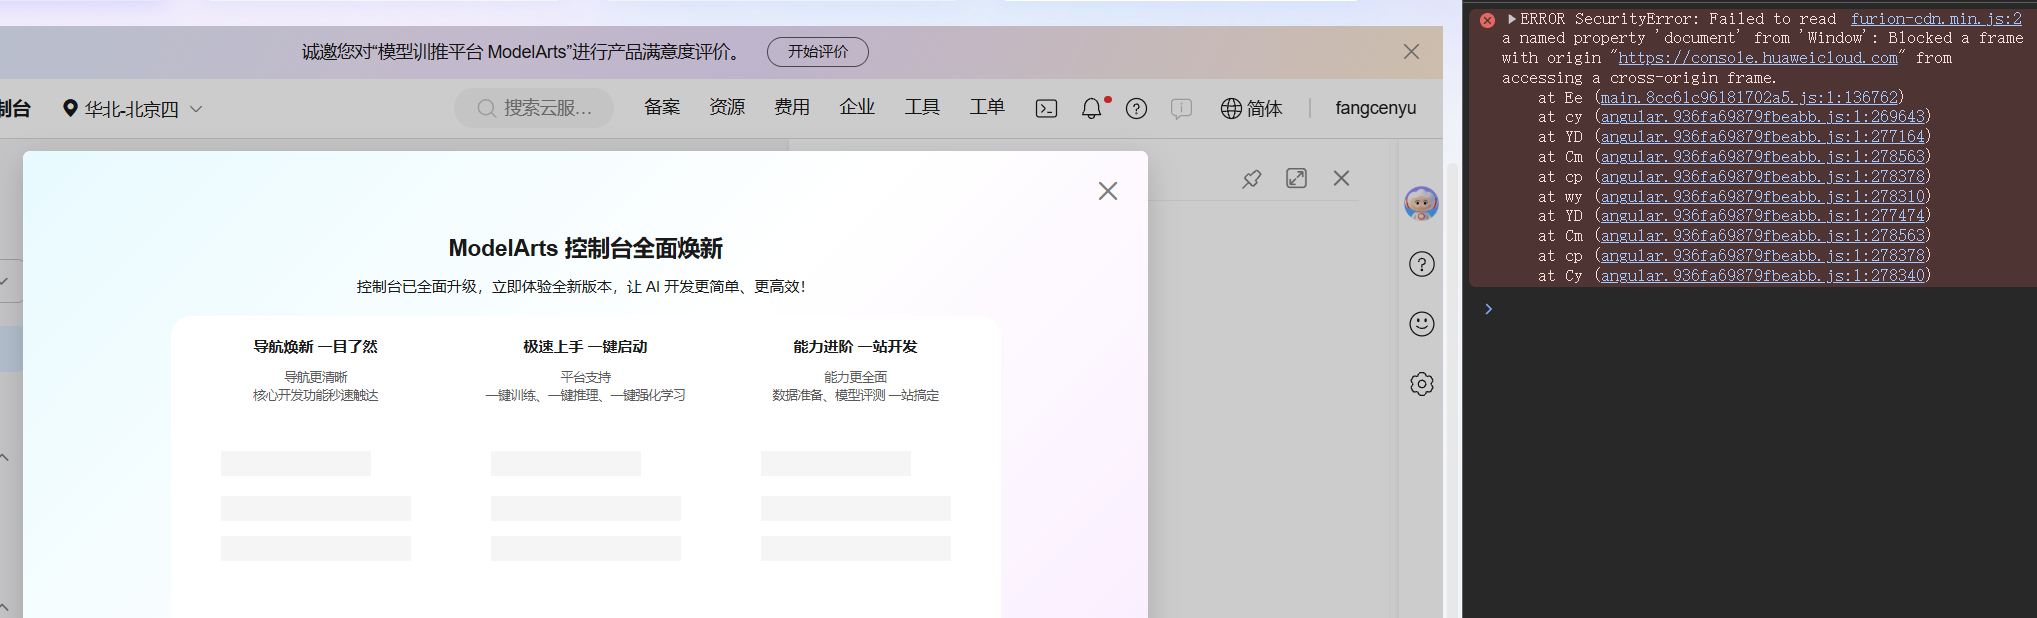Open the 工单 menu
Image resolution: width=2037 pixels, height=618 pixels.
[987, 107]
